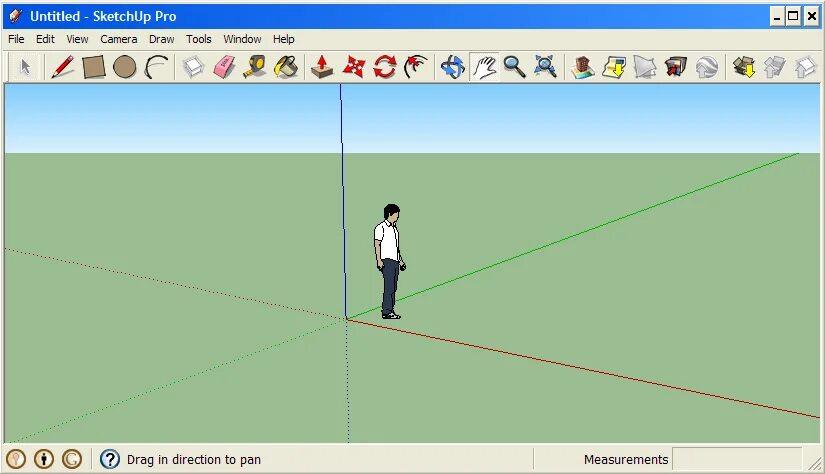Click the Get Models download icon
This screenshot has height=474, width=825.
(744, 67)
